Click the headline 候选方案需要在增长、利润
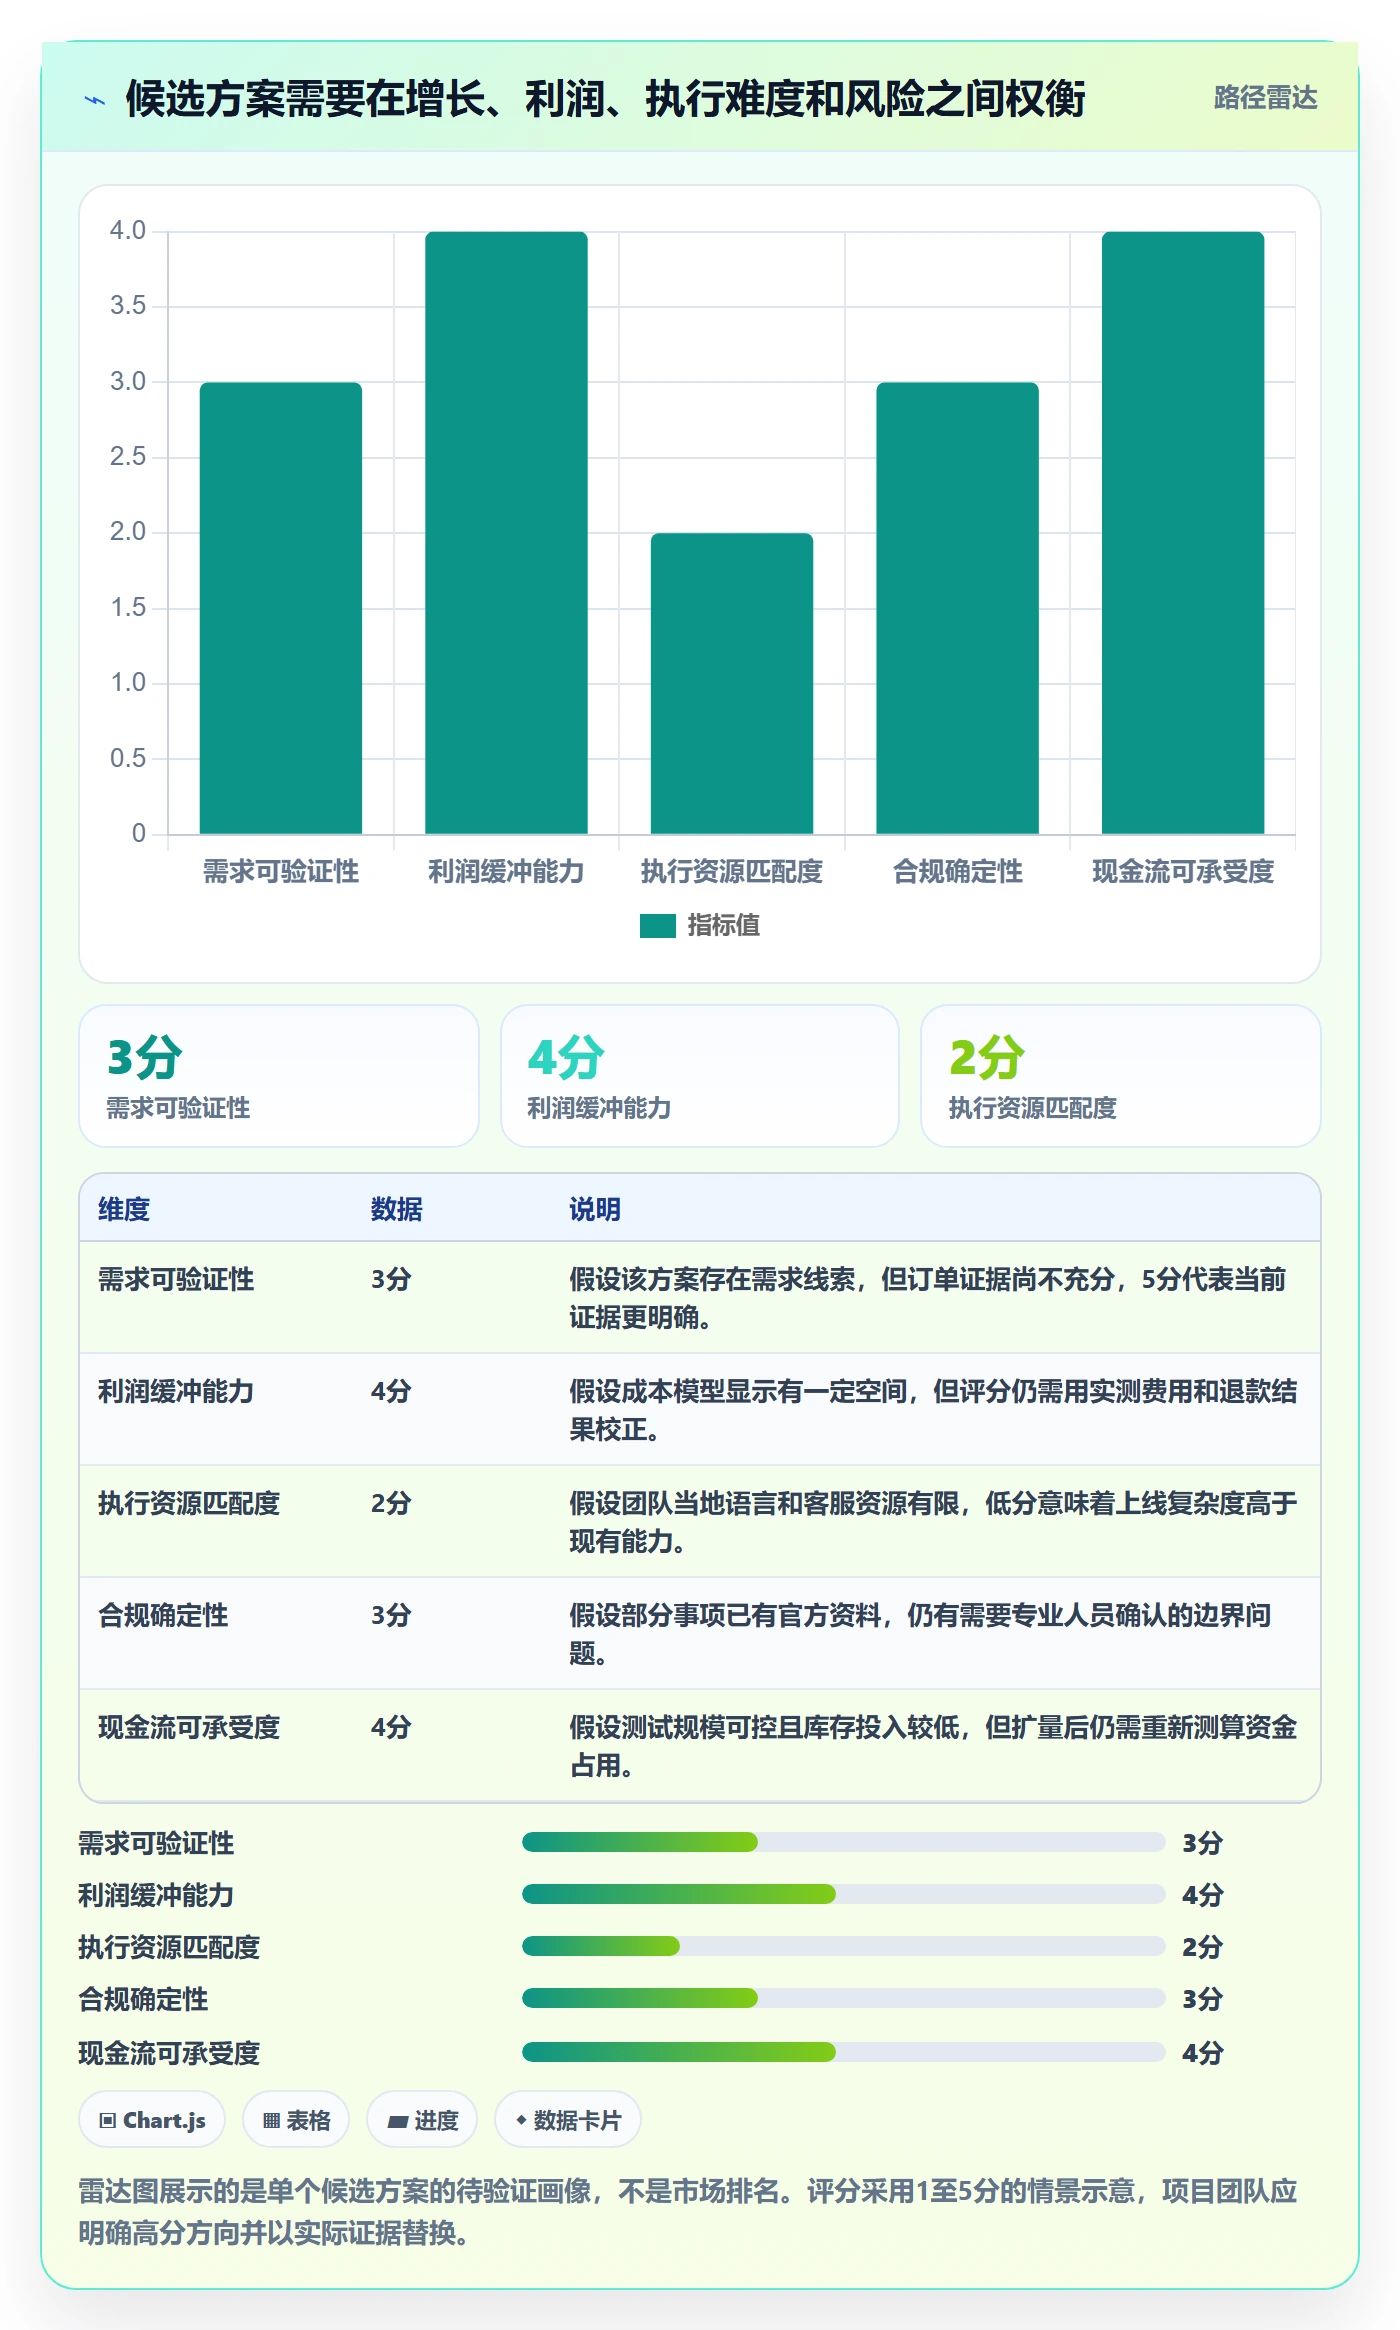This screenshot has height=2330, width=1400. [x=605, y=99]
